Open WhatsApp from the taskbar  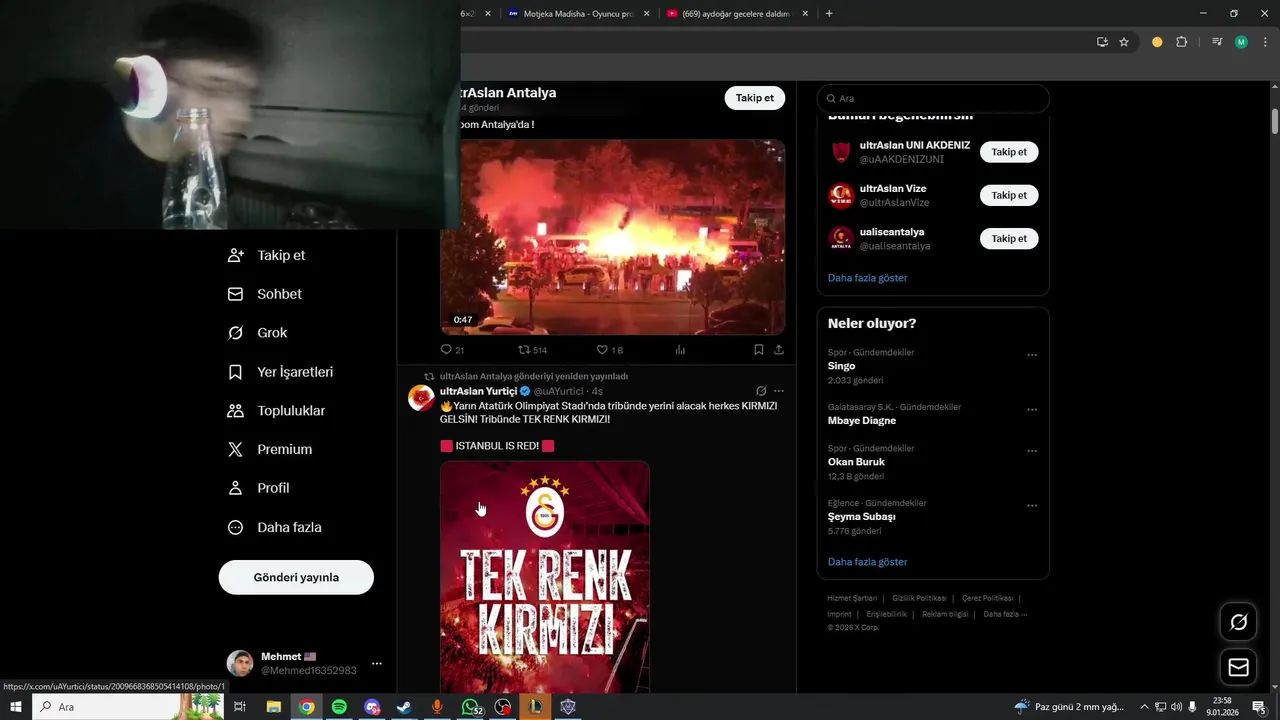click(x=470, y=707)
